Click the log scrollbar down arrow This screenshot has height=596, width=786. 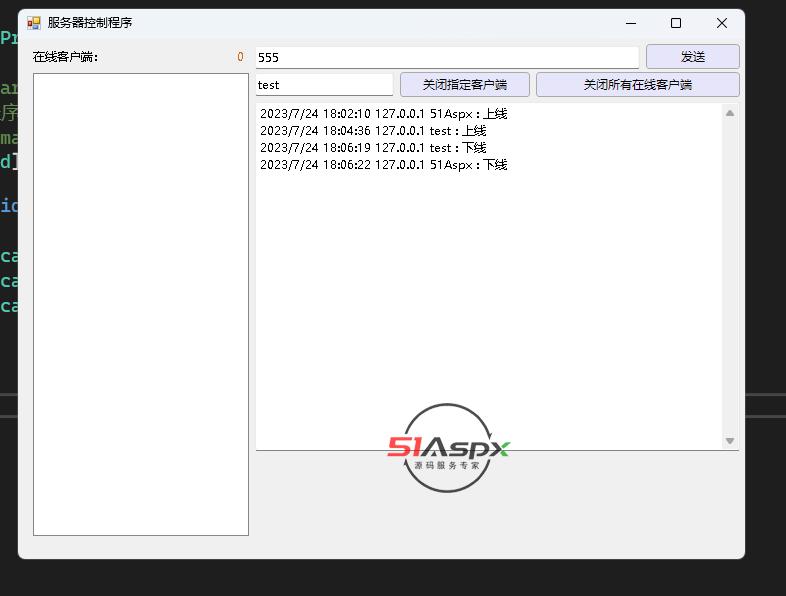pyautogui.click(x=730, y=441)
